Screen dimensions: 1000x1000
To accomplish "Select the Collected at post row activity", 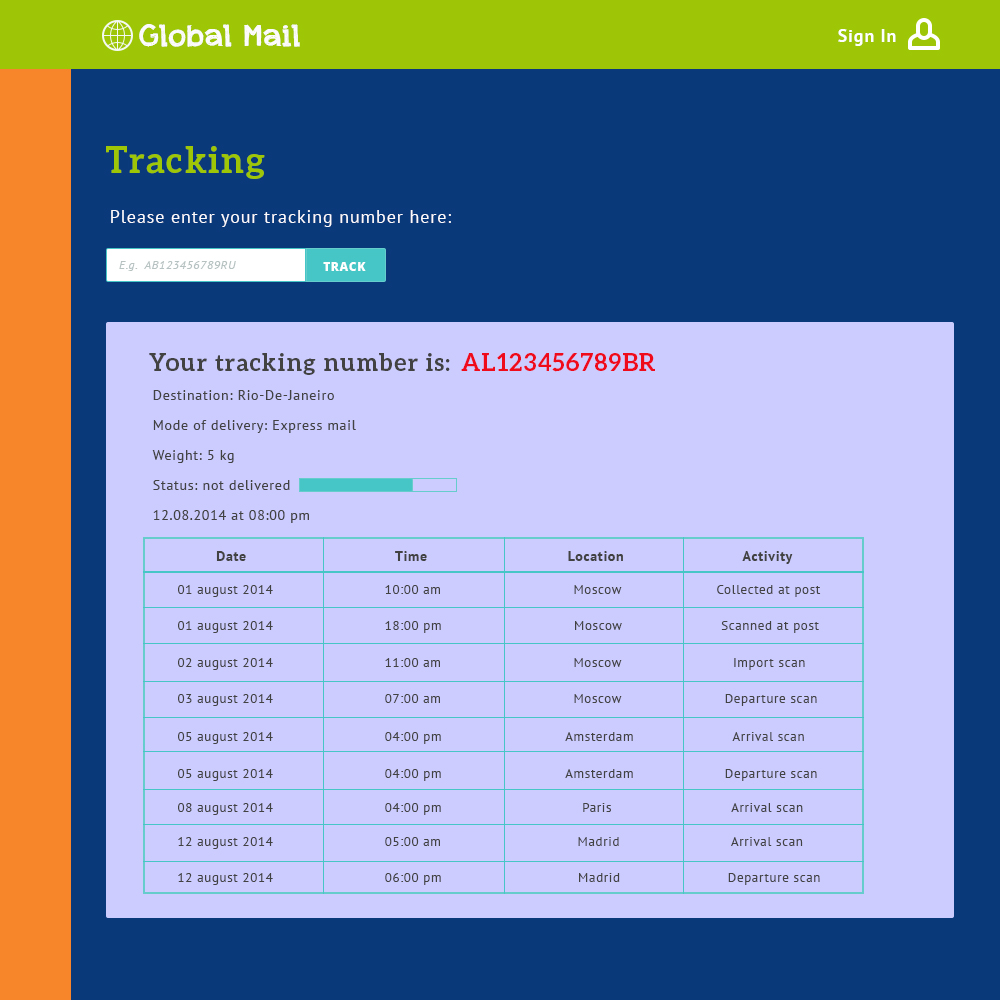I will [768, 590].
